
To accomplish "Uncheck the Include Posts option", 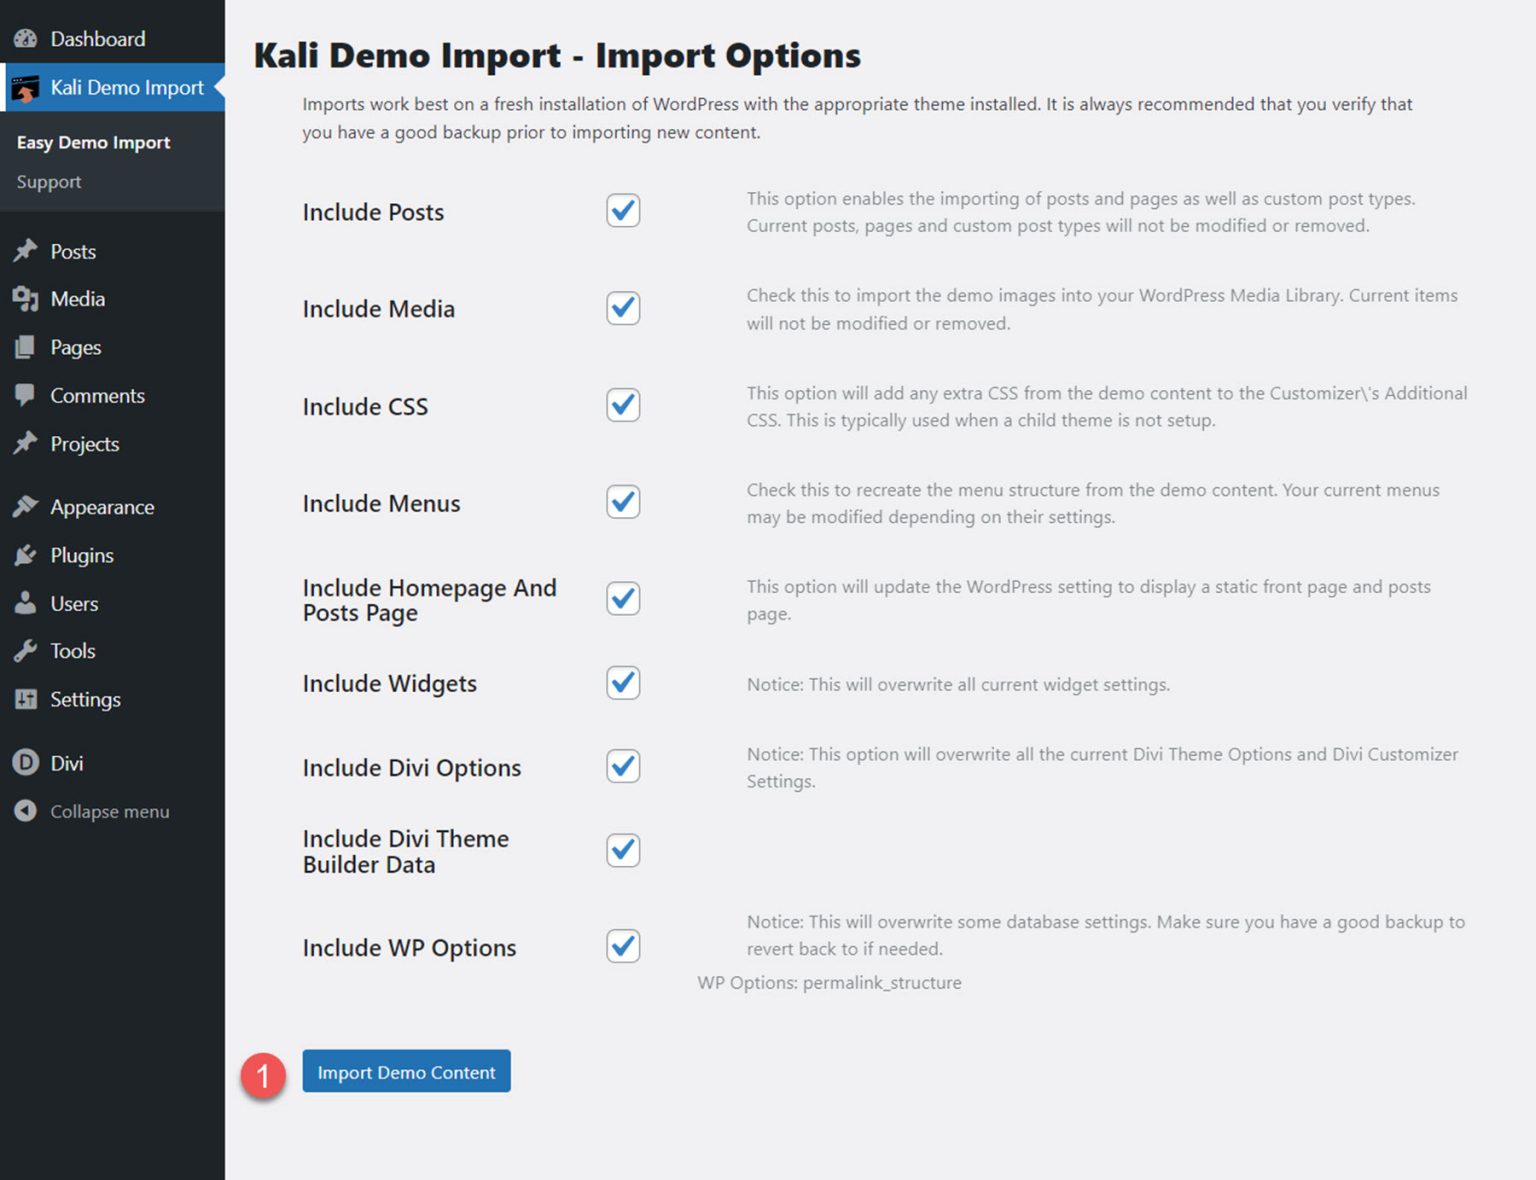I will click(x=622, y=210).
